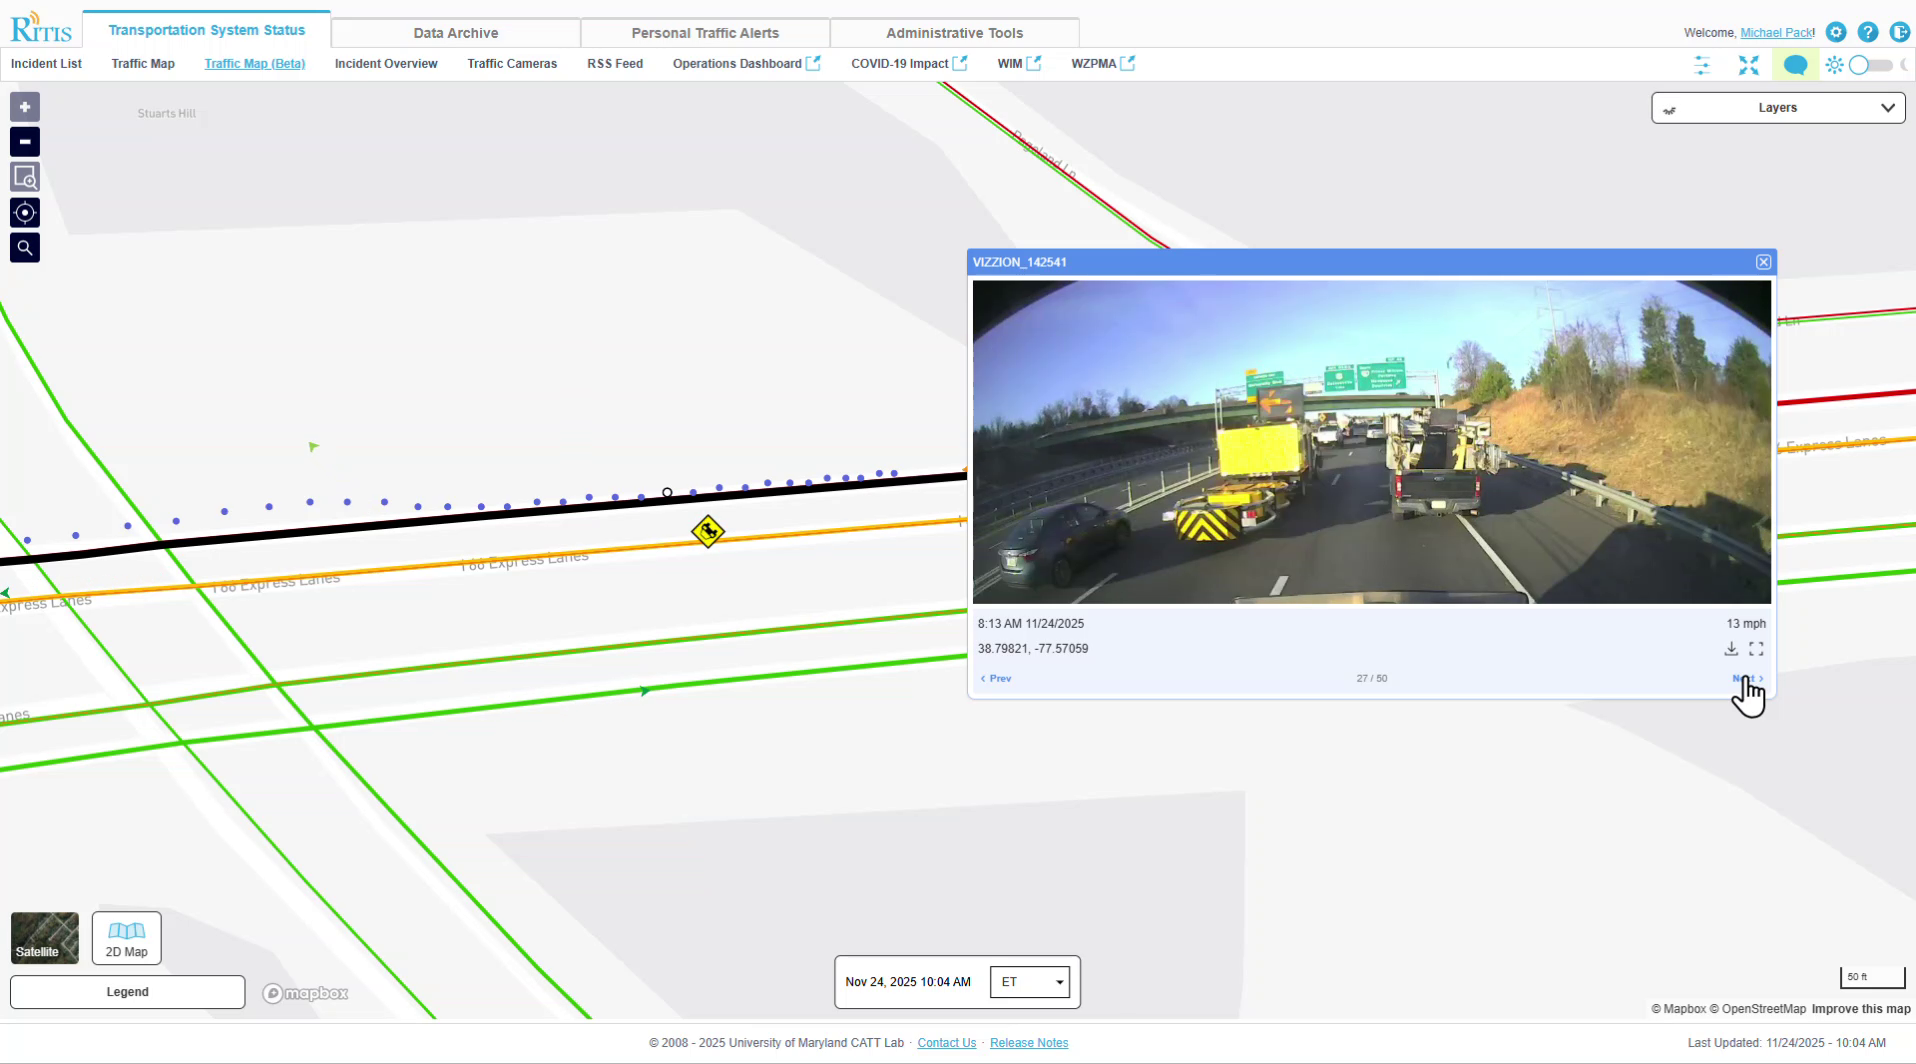The width and height of the screenshot is (1916, 1064).
Task: Click the locate-me crosshair map tool
Action: (25, 212)
